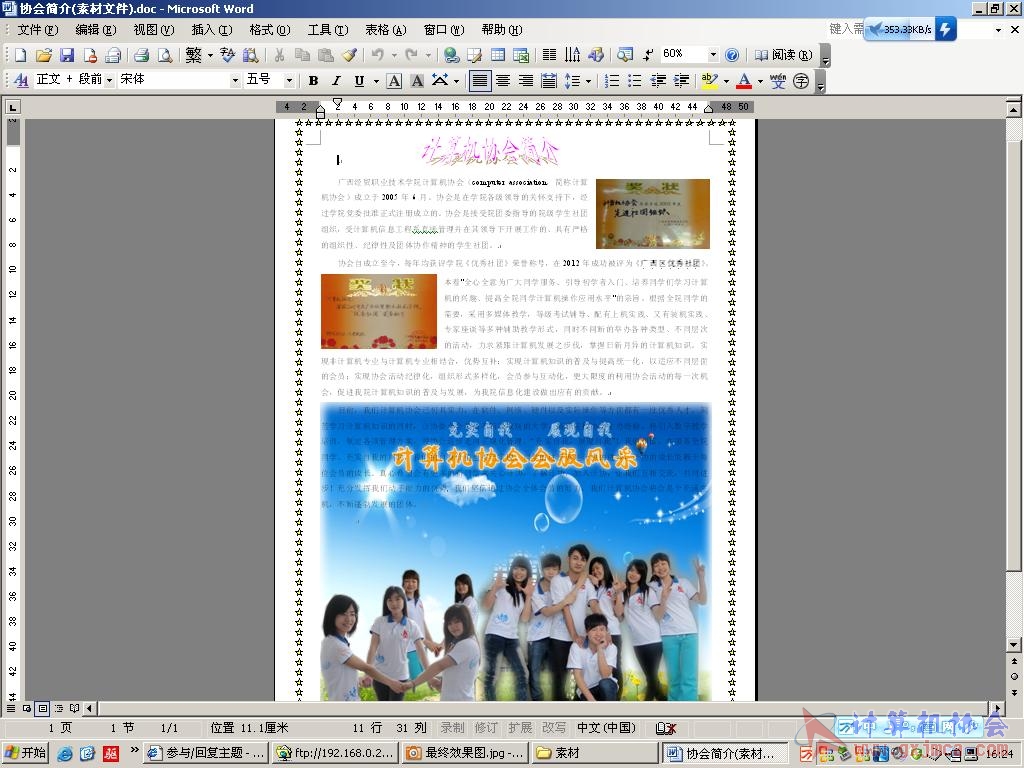Apply the red font color
The image size is (1024, 768).
click(744, 80)
